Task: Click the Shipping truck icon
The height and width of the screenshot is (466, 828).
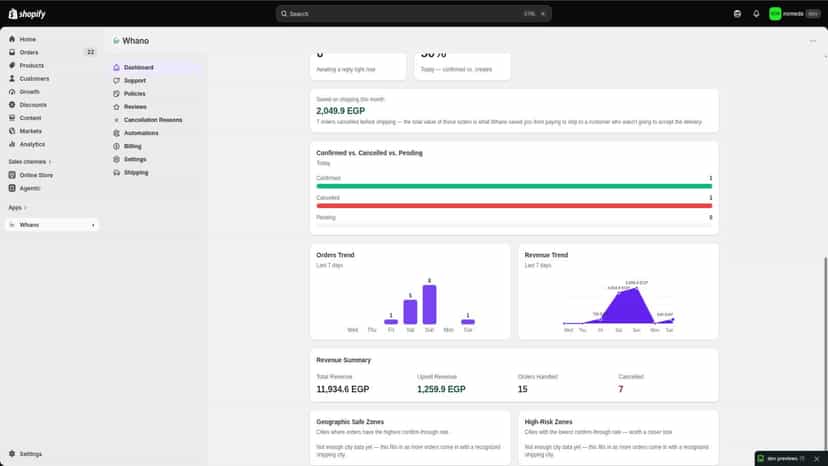Action: click(x=117, y=173)
